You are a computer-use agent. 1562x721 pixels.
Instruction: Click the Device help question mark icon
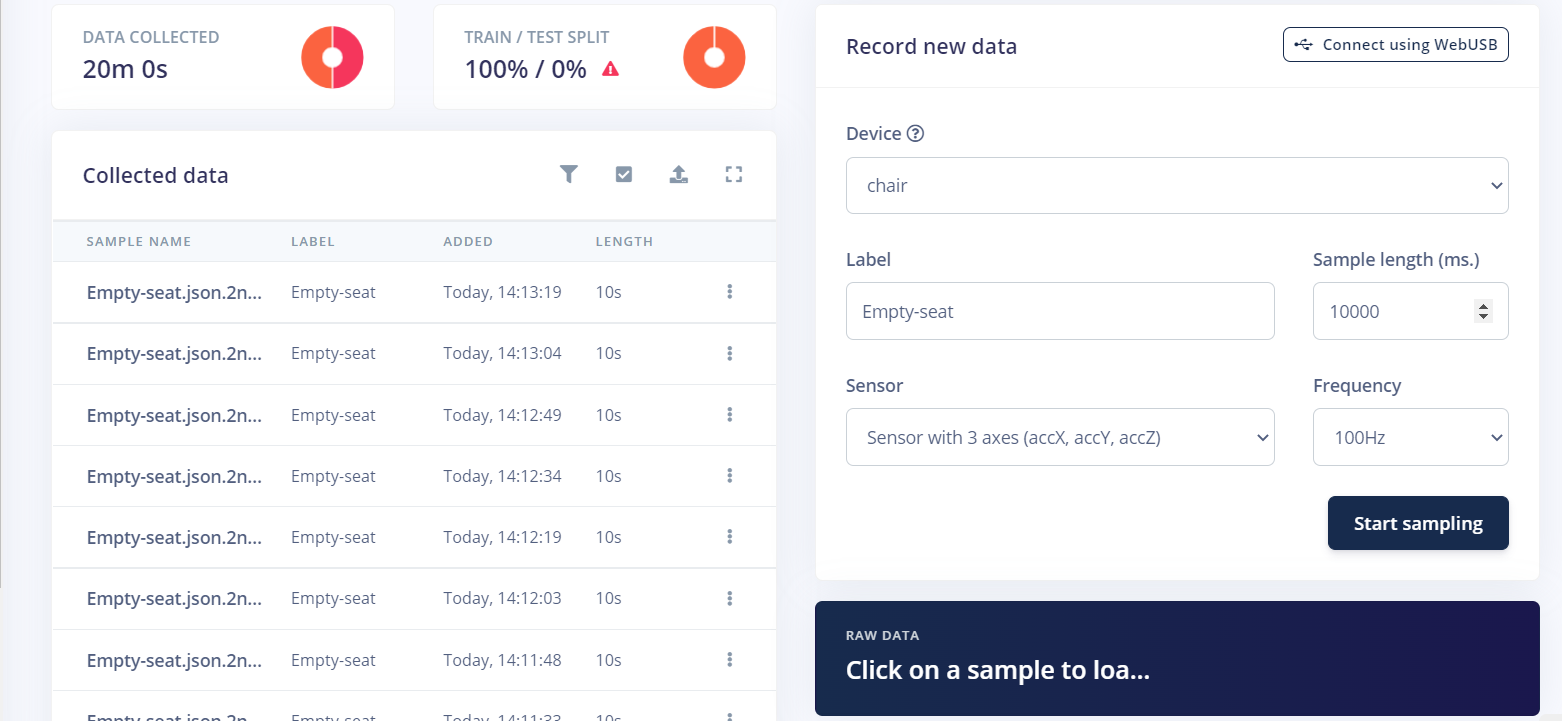click(915, 134)
